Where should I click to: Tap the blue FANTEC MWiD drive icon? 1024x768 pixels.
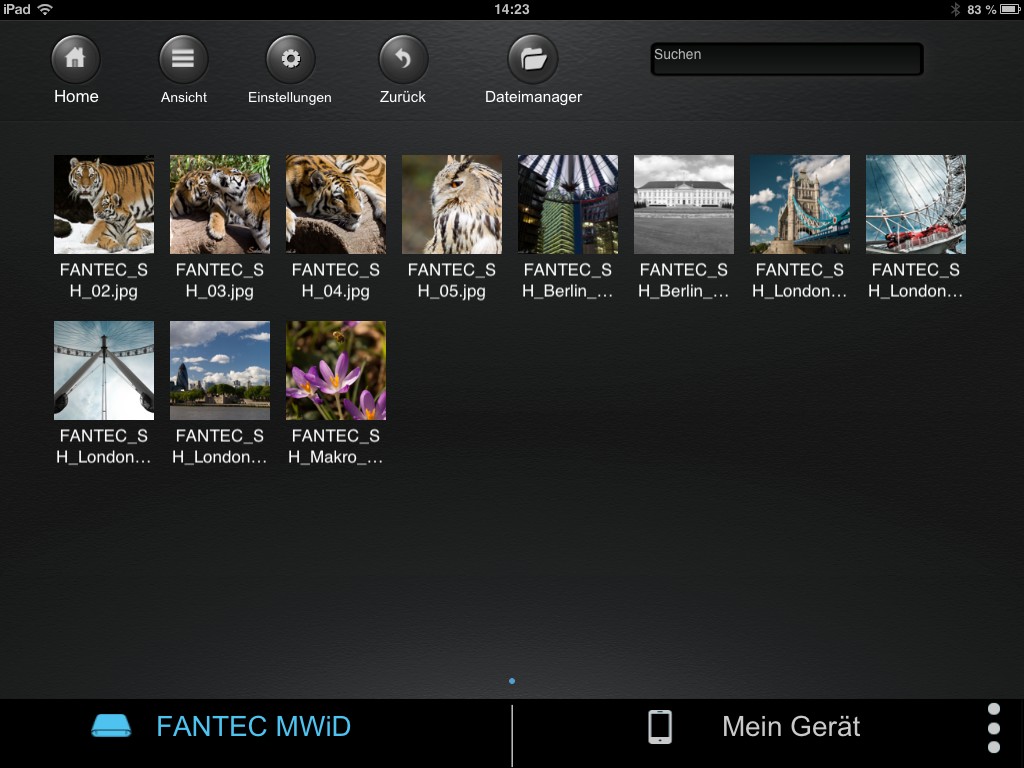(x=111, y=726)
